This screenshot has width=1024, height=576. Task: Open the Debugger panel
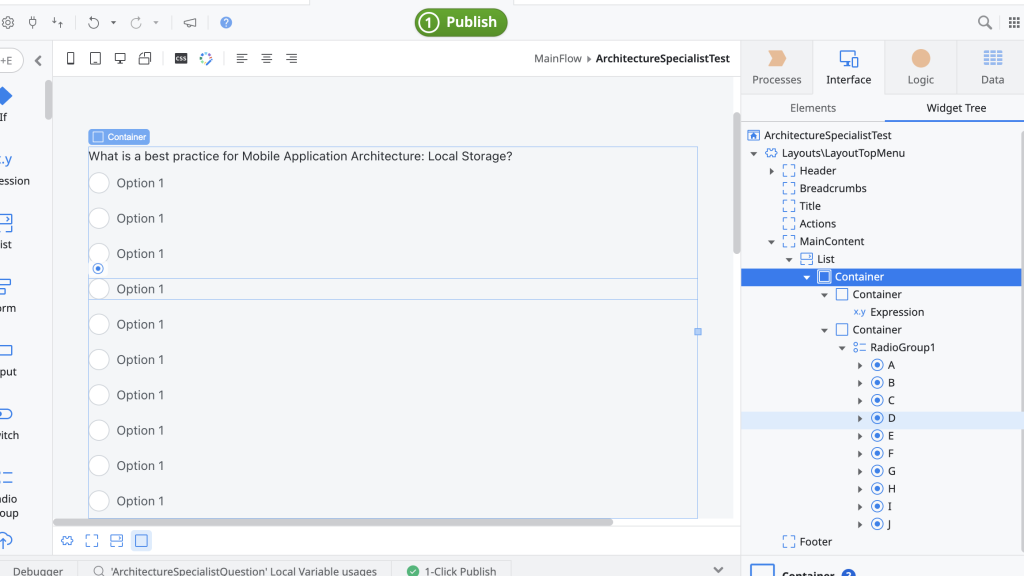pyautogui.click(x=39, y=571)
